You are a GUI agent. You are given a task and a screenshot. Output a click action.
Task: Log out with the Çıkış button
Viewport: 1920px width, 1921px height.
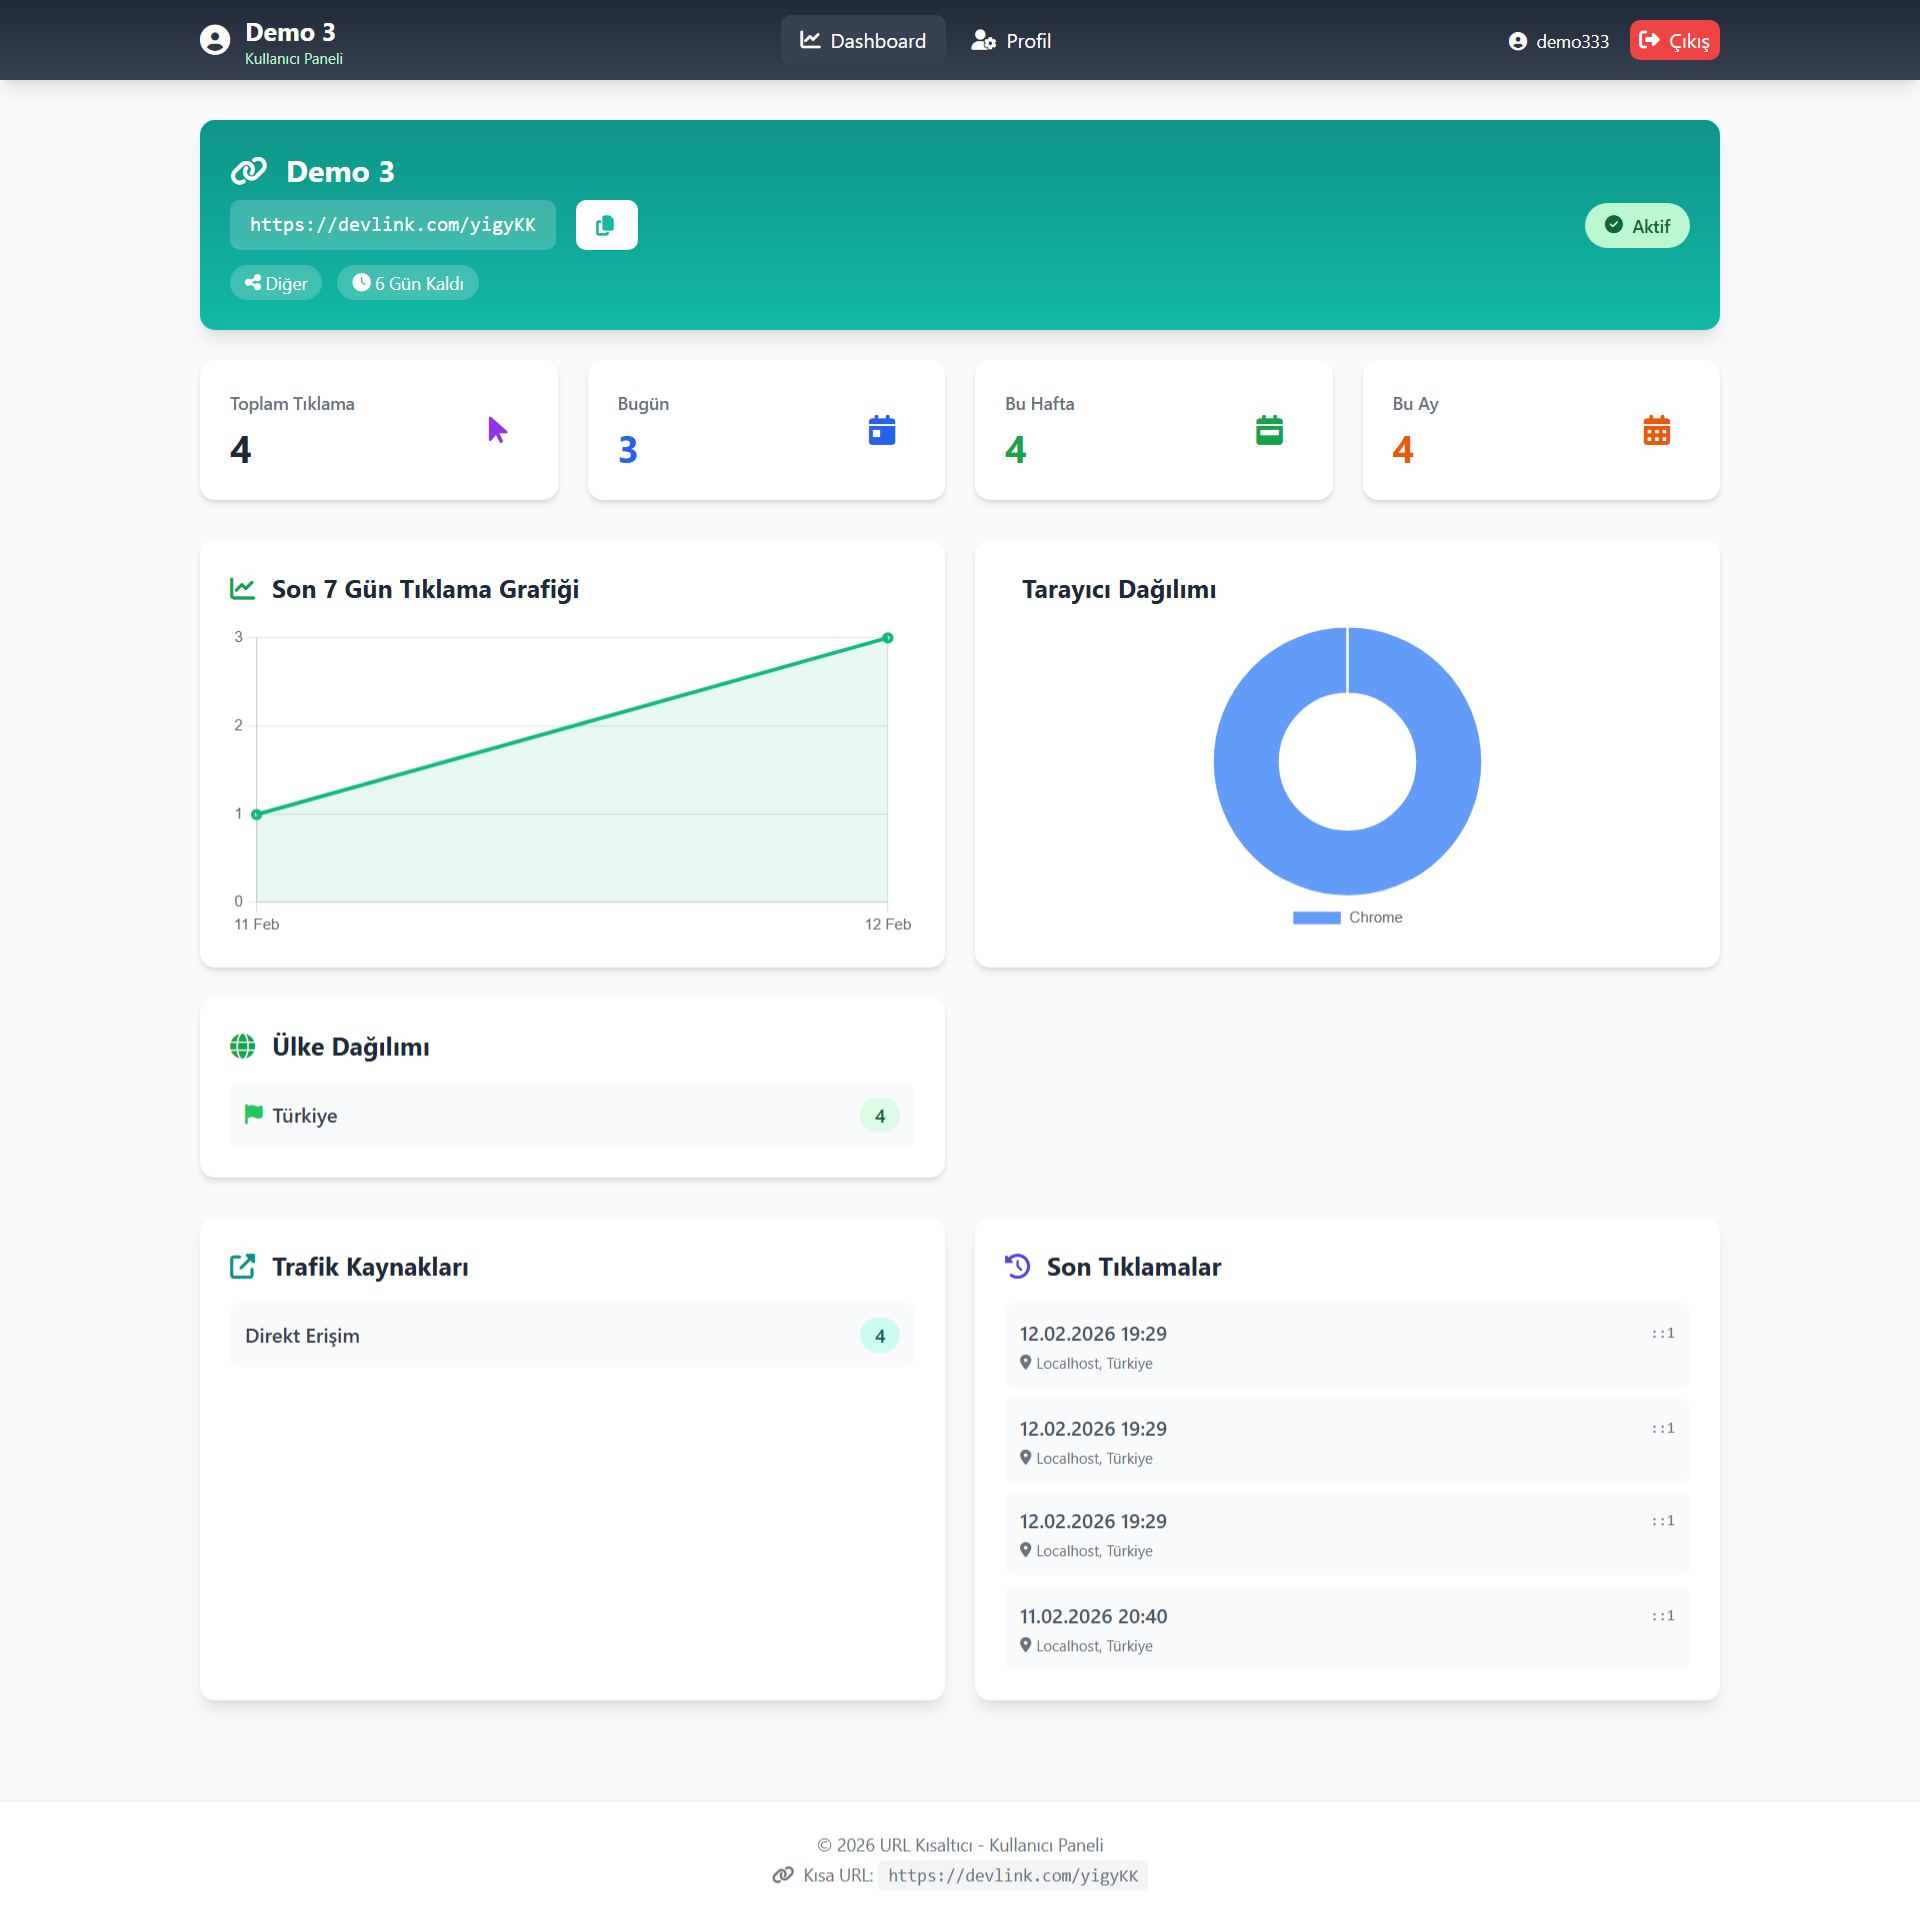[1674, 40]
